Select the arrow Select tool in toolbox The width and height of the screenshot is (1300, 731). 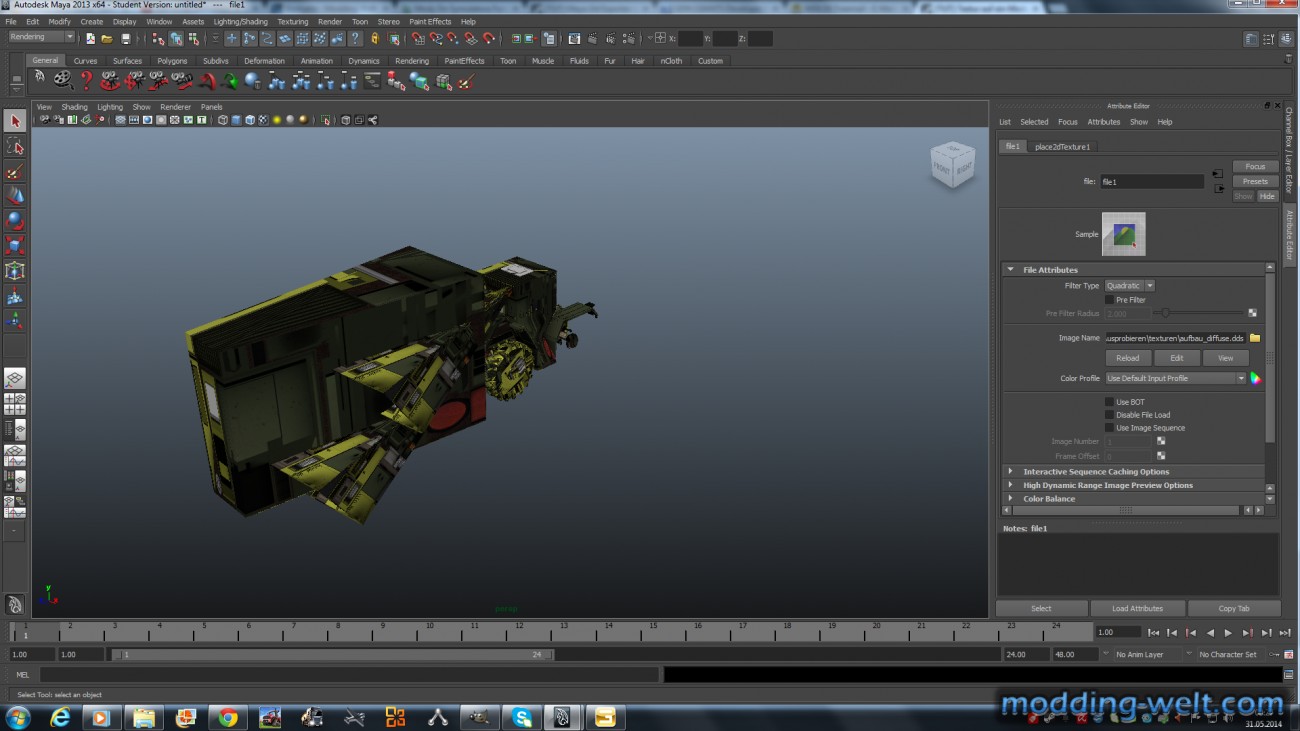tap(15, 121)
